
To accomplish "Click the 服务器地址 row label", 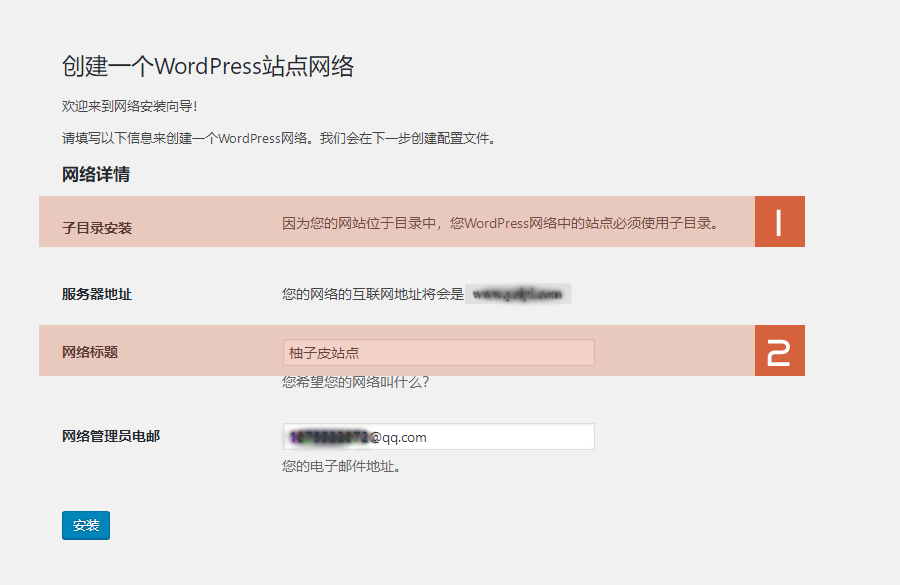I will [97, 294].
